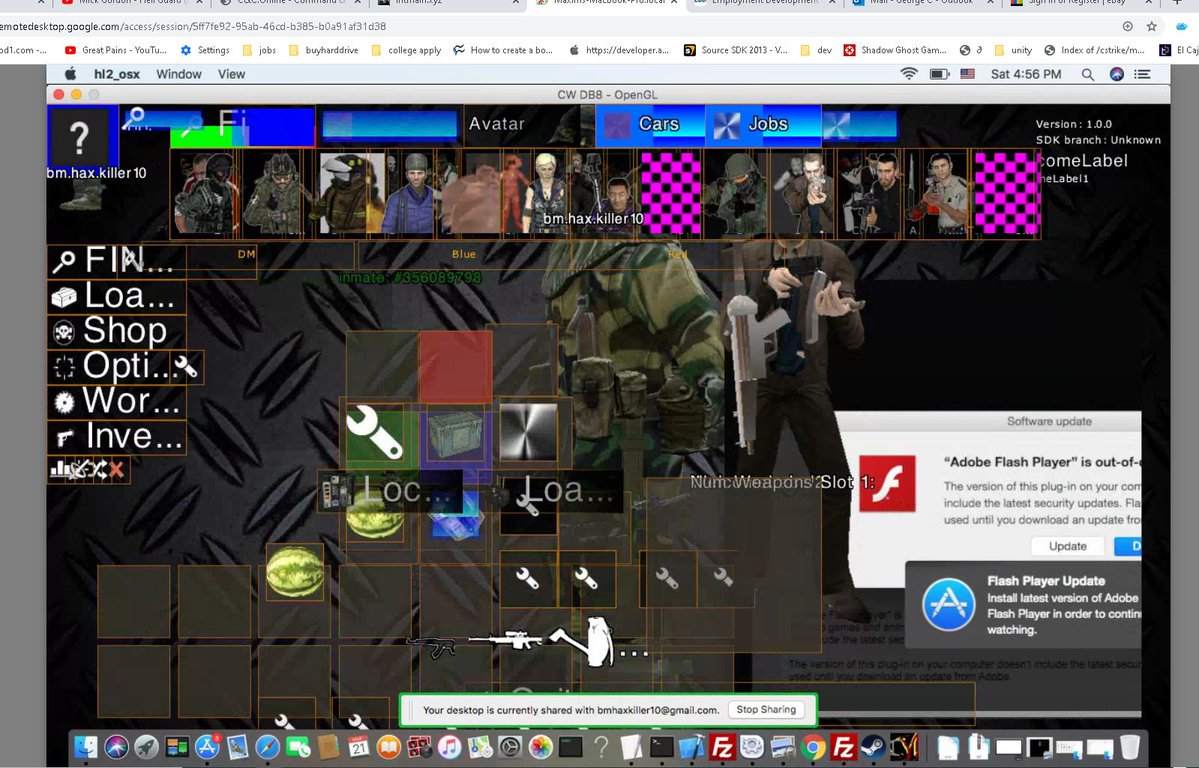Open Steam from the dock

pyautogui.click(x=873, y=747)
